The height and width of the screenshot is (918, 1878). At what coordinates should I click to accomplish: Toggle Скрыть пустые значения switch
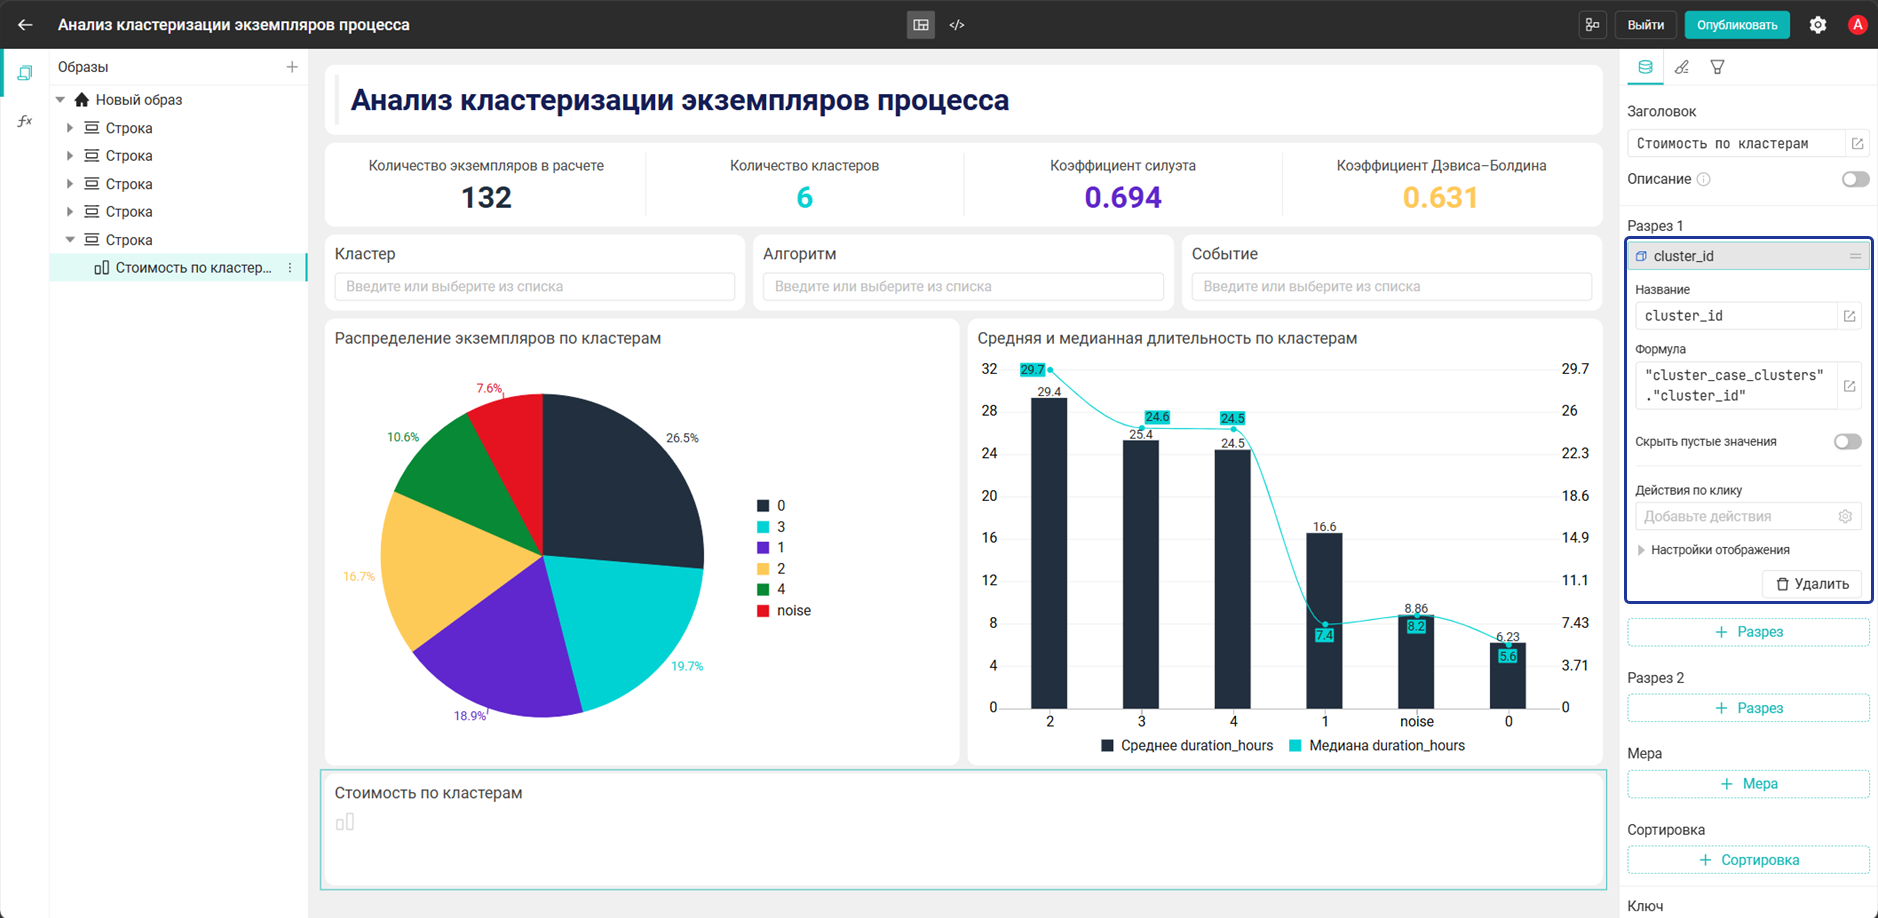(x=1847, y=442)
